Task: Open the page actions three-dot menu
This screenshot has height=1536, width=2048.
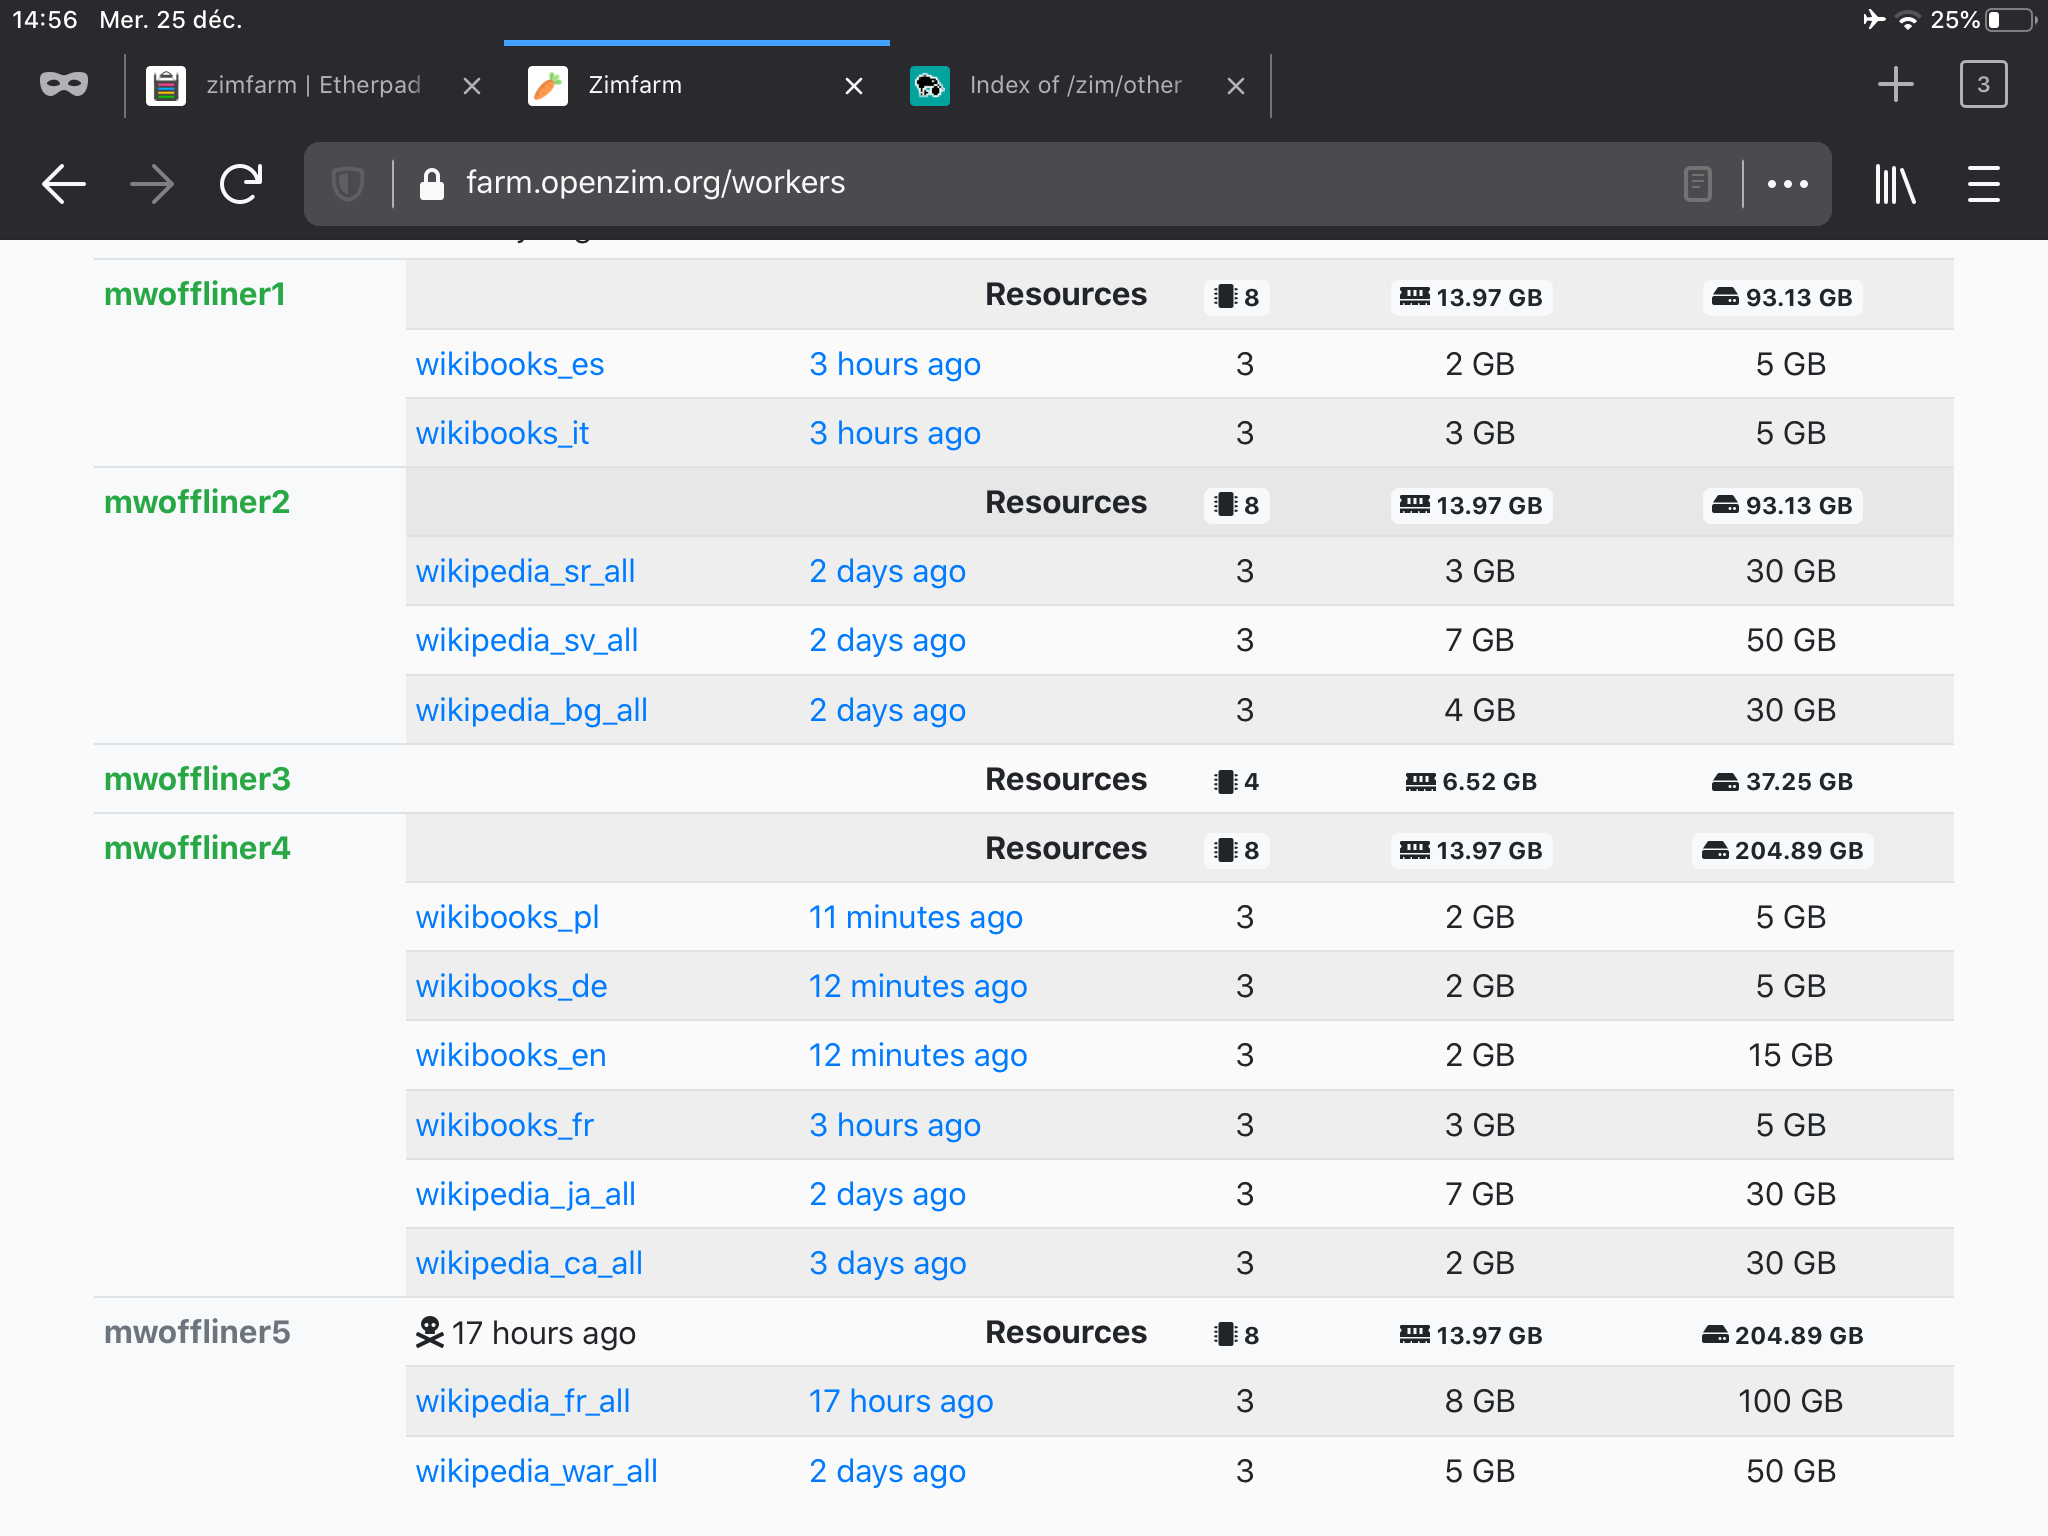Action: (1787, 184)
